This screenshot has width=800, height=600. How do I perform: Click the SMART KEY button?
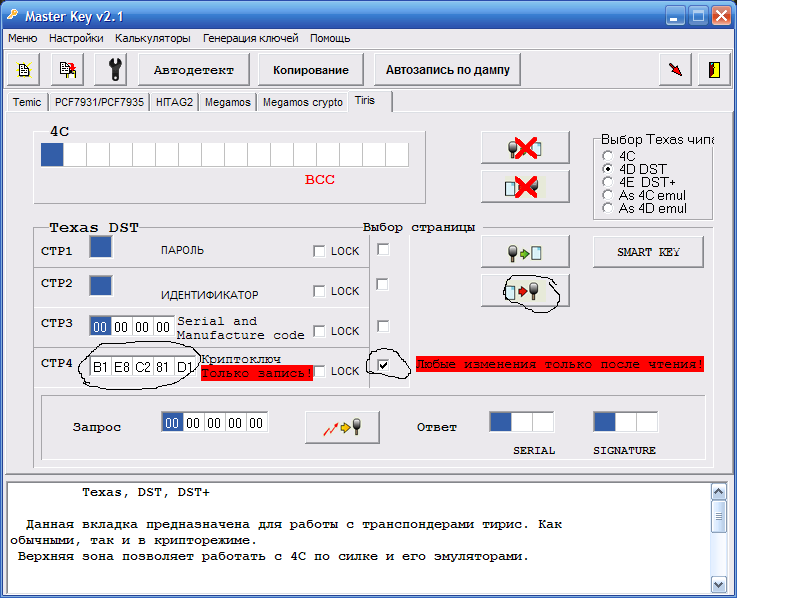648,252
